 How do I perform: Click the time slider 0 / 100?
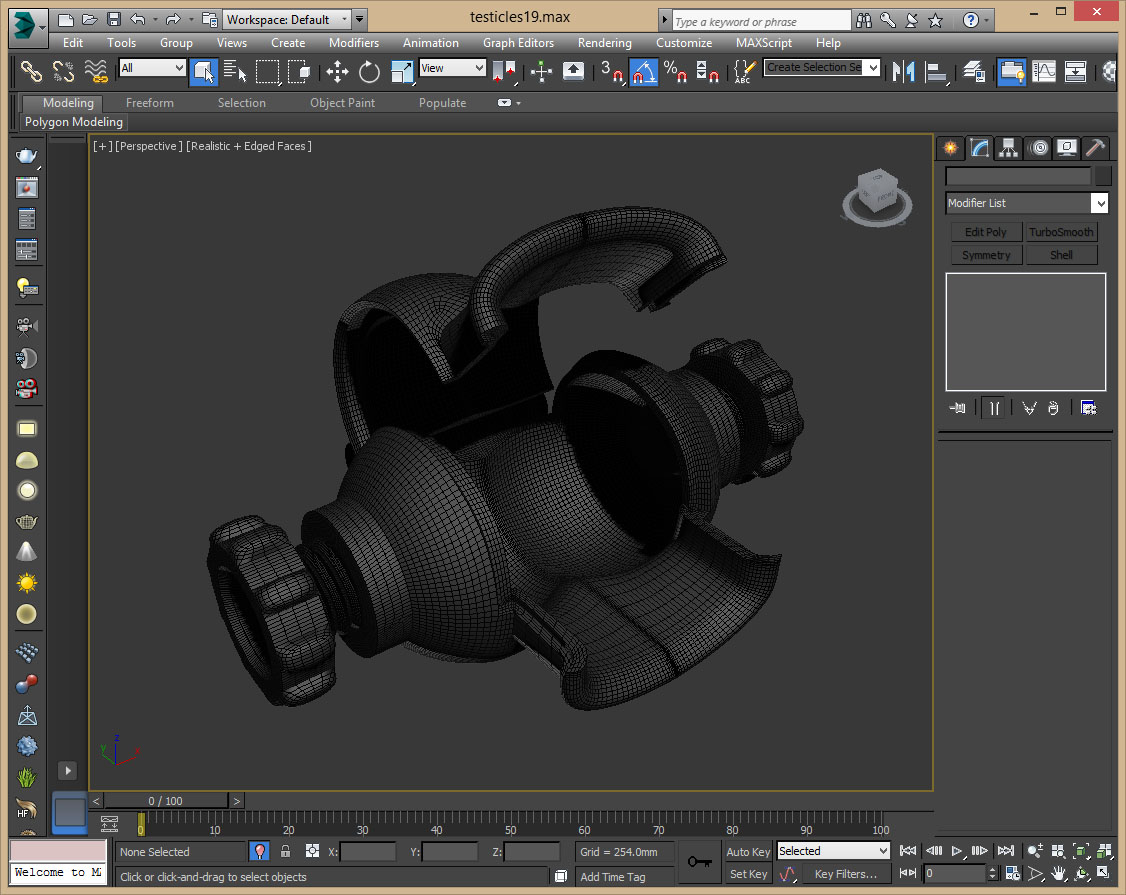tap(166, 801)
